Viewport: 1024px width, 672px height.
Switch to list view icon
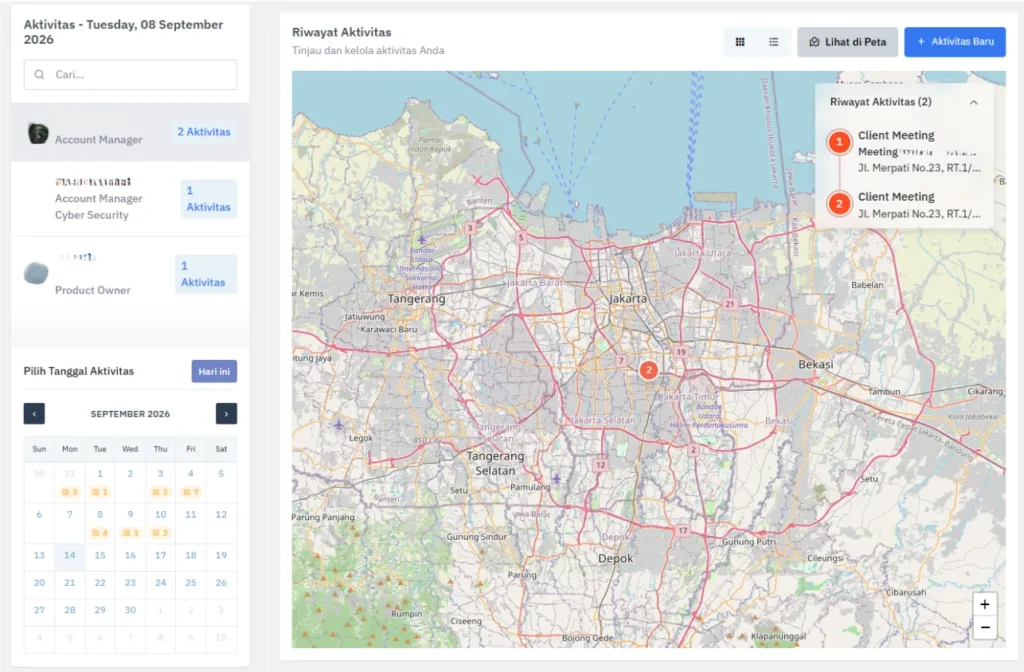(x=774, y=42)
